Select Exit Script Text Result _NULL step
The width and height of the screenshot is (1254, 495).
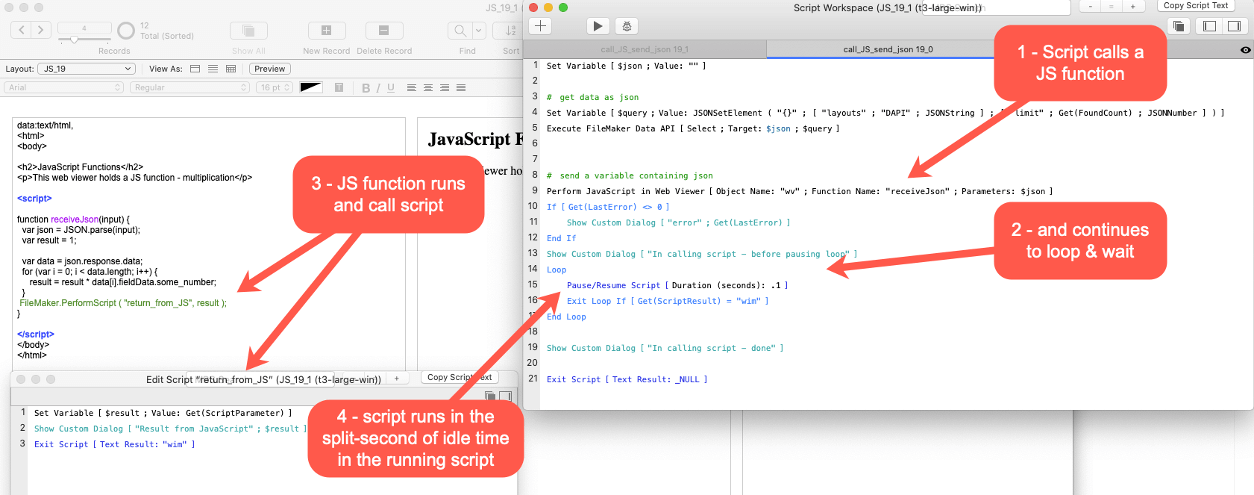point(626,379)
